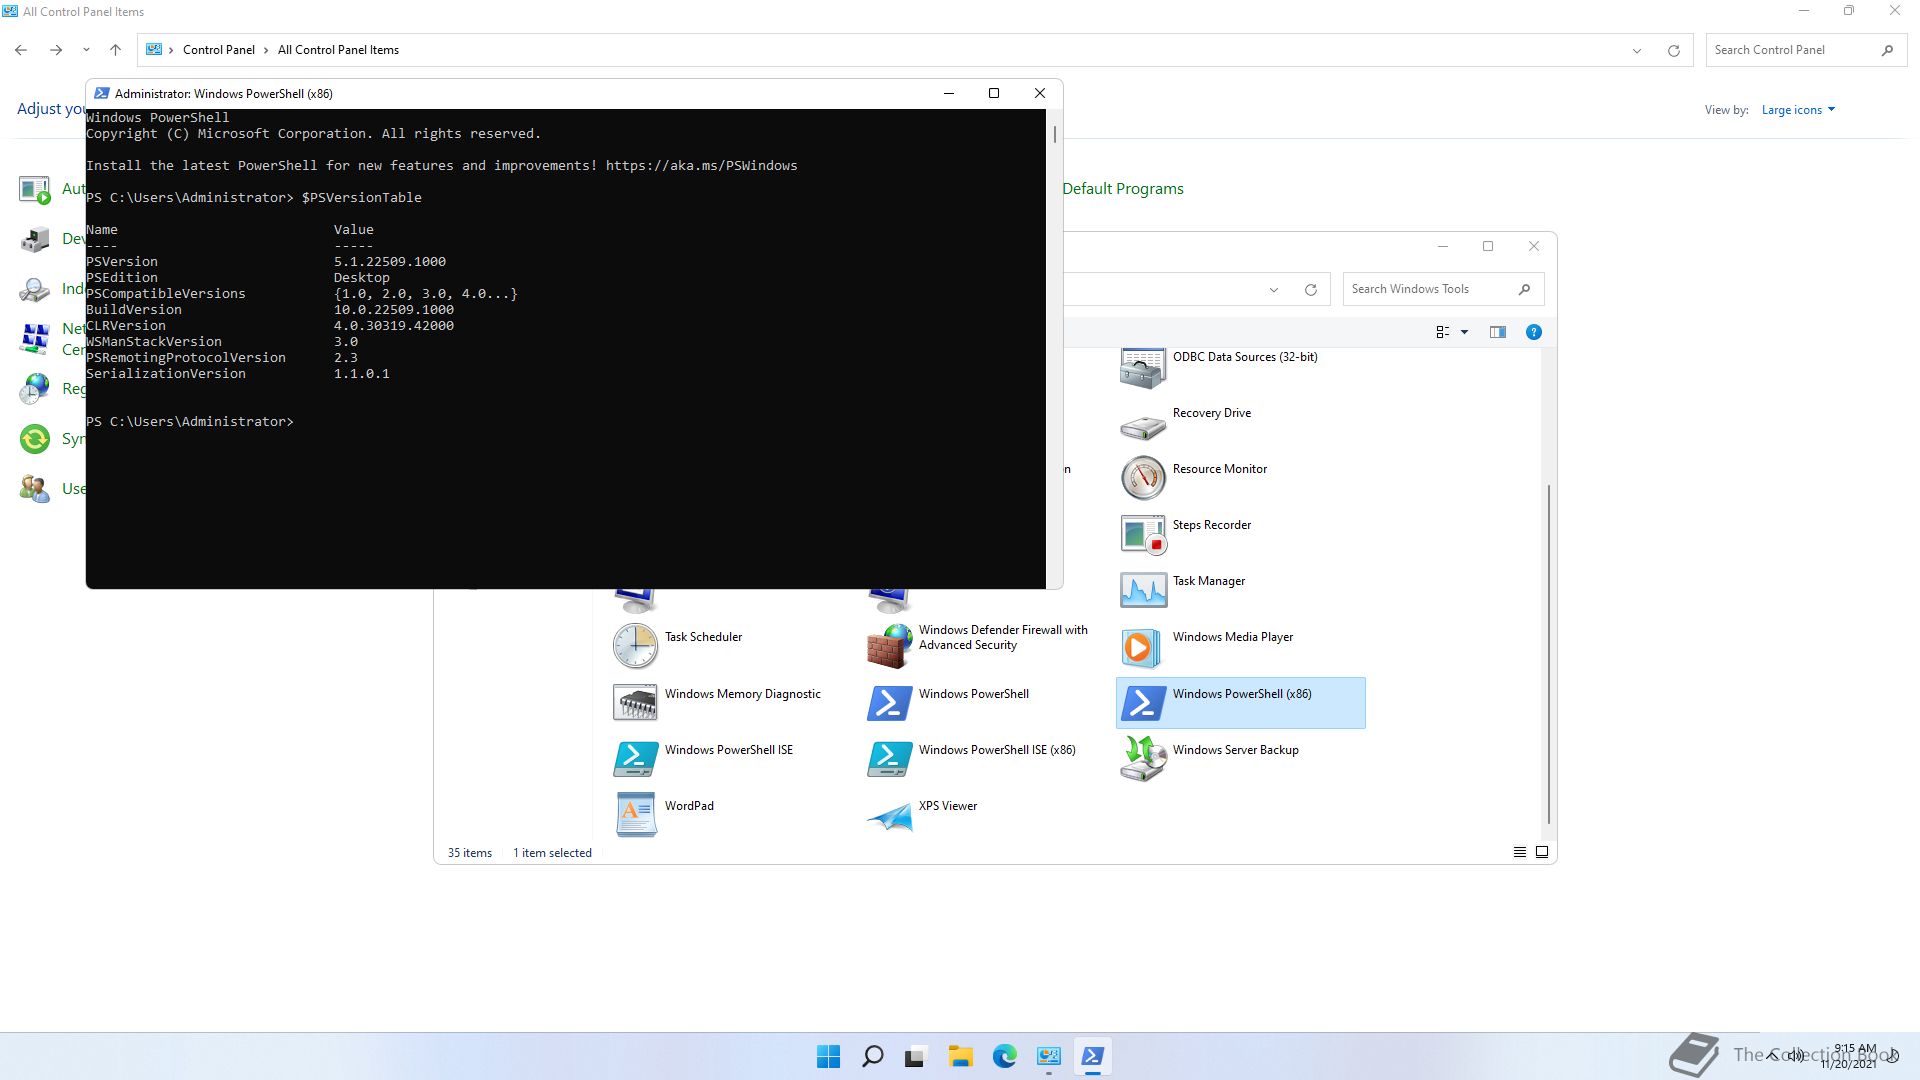1920x1080 pixels.
Task: Open the Steps Recorder icon
Action: pyautogui.click(x=1143, y=534)
